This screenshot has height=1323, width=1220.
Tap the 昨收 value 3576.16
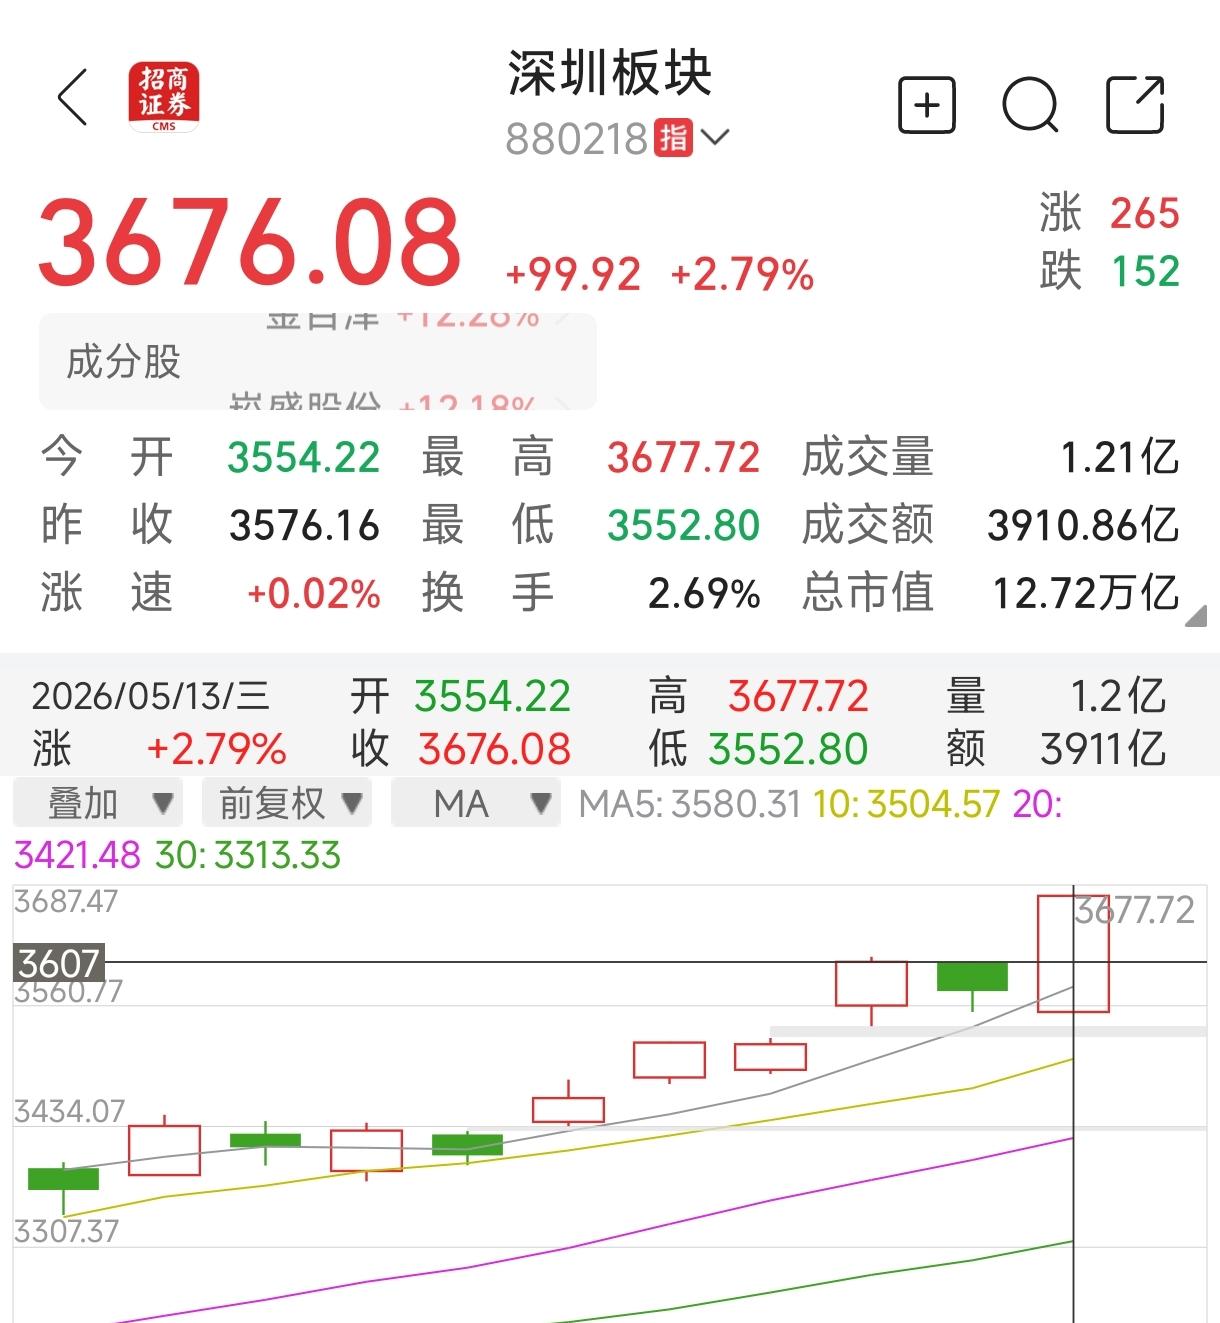304,525
